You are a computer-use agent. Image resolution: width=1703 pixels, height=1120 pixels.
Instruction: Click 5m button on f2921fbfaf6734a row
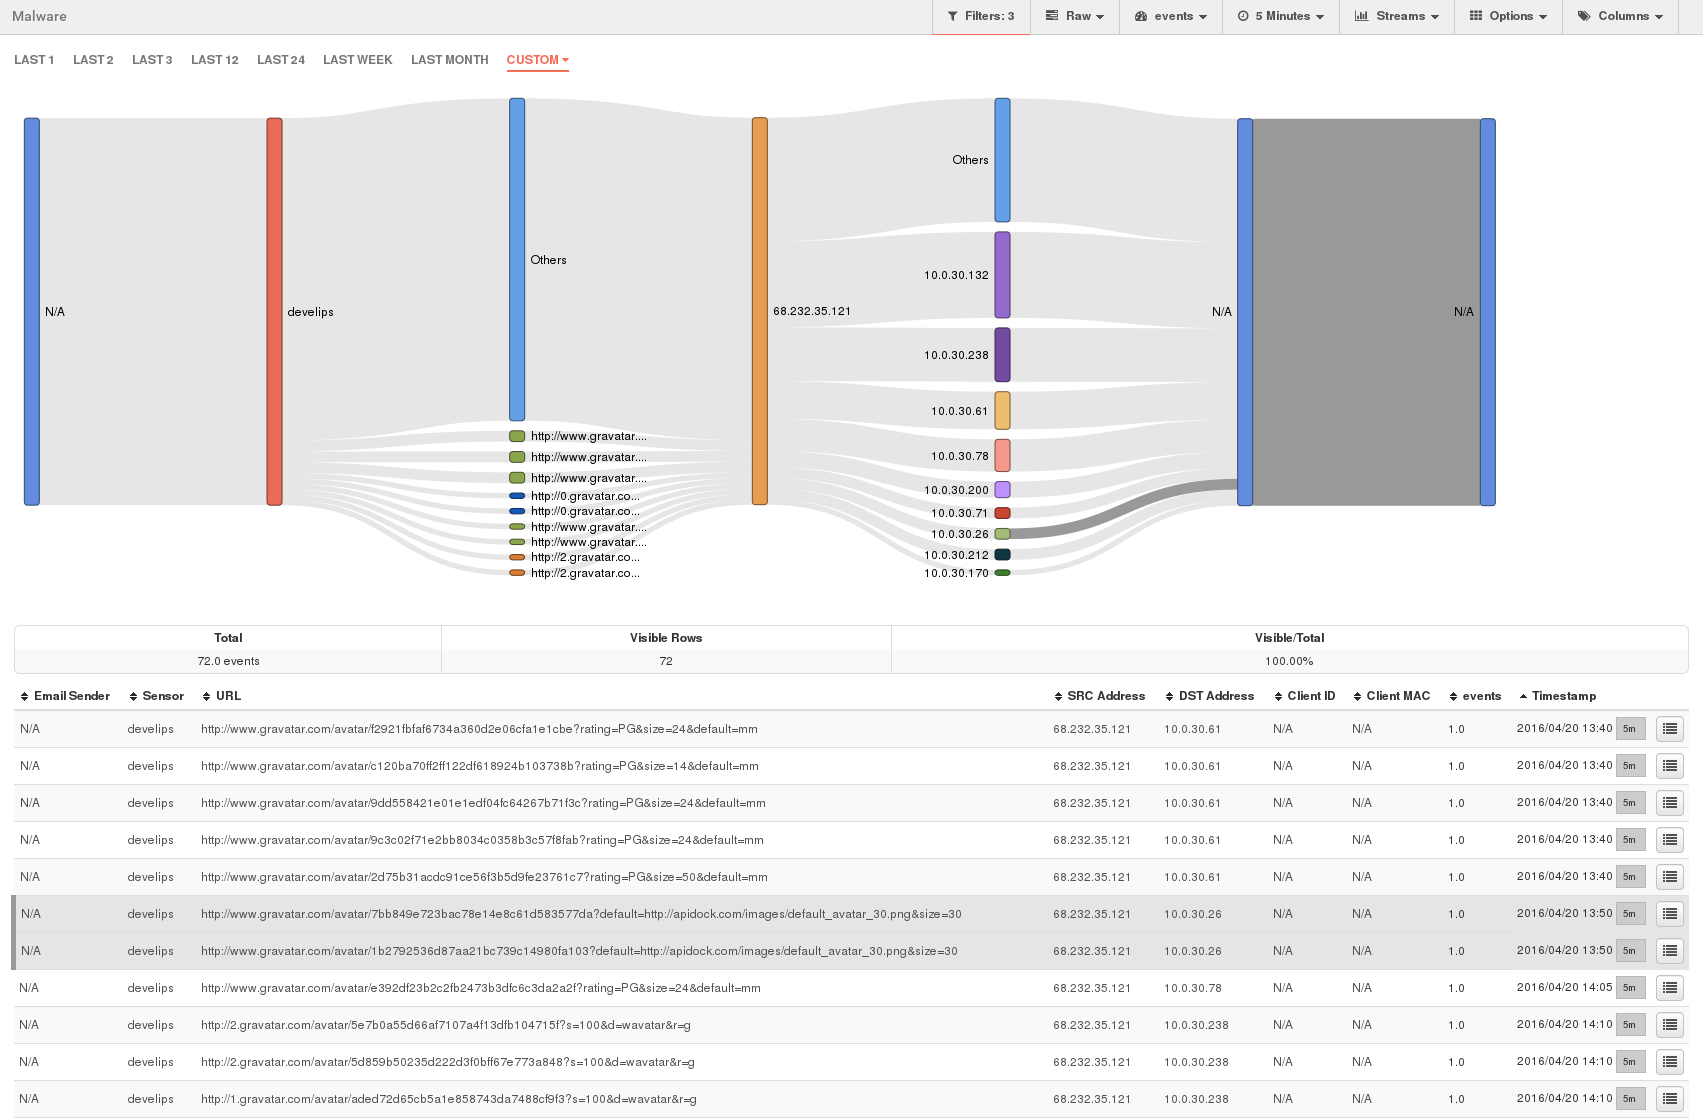click(x=1631, y=729)
